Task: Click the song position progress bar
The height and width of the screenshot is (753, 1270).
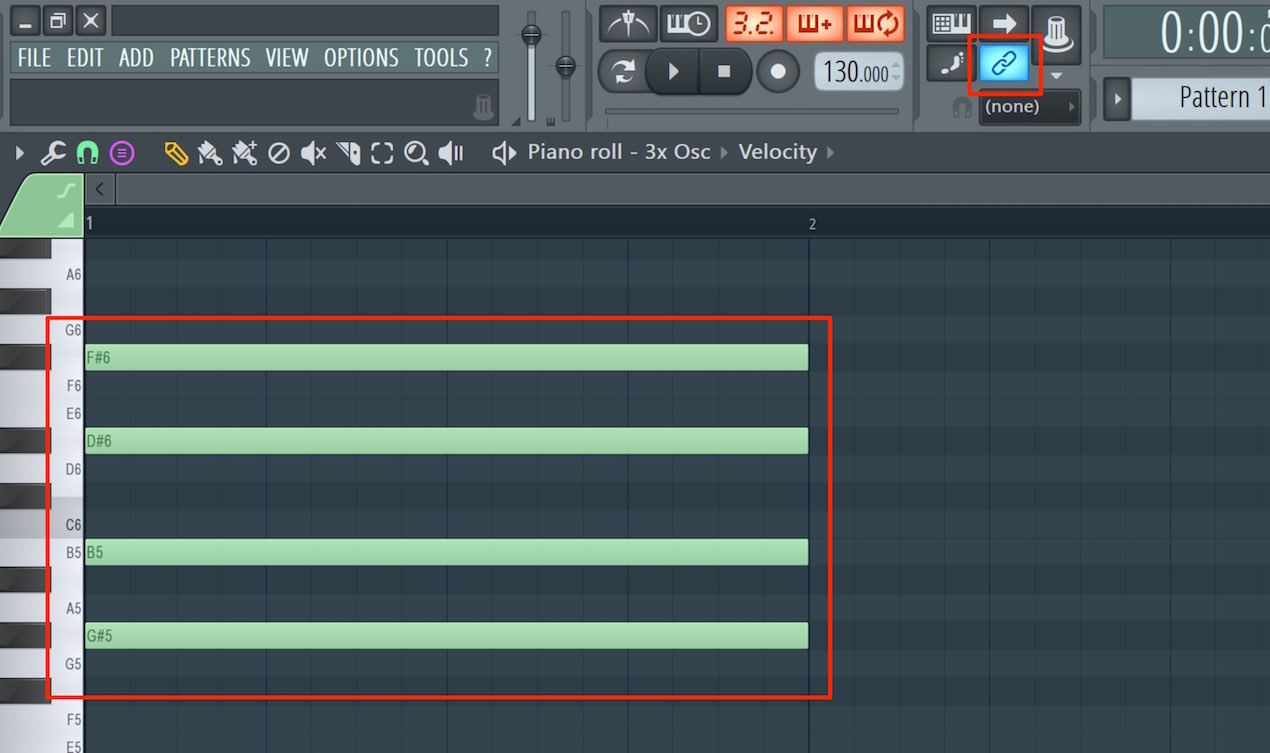Action: tap(752, 111)
